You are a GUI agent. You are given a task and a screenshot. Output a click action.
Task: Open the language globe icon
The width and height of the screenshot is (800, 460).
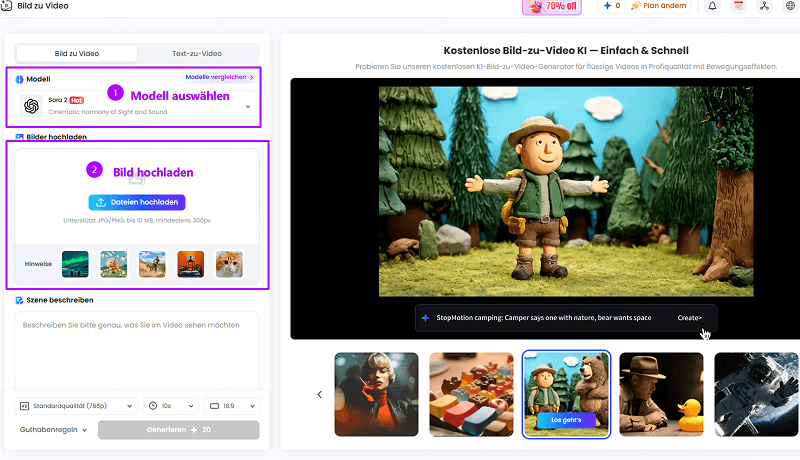(x=790, y=6)
